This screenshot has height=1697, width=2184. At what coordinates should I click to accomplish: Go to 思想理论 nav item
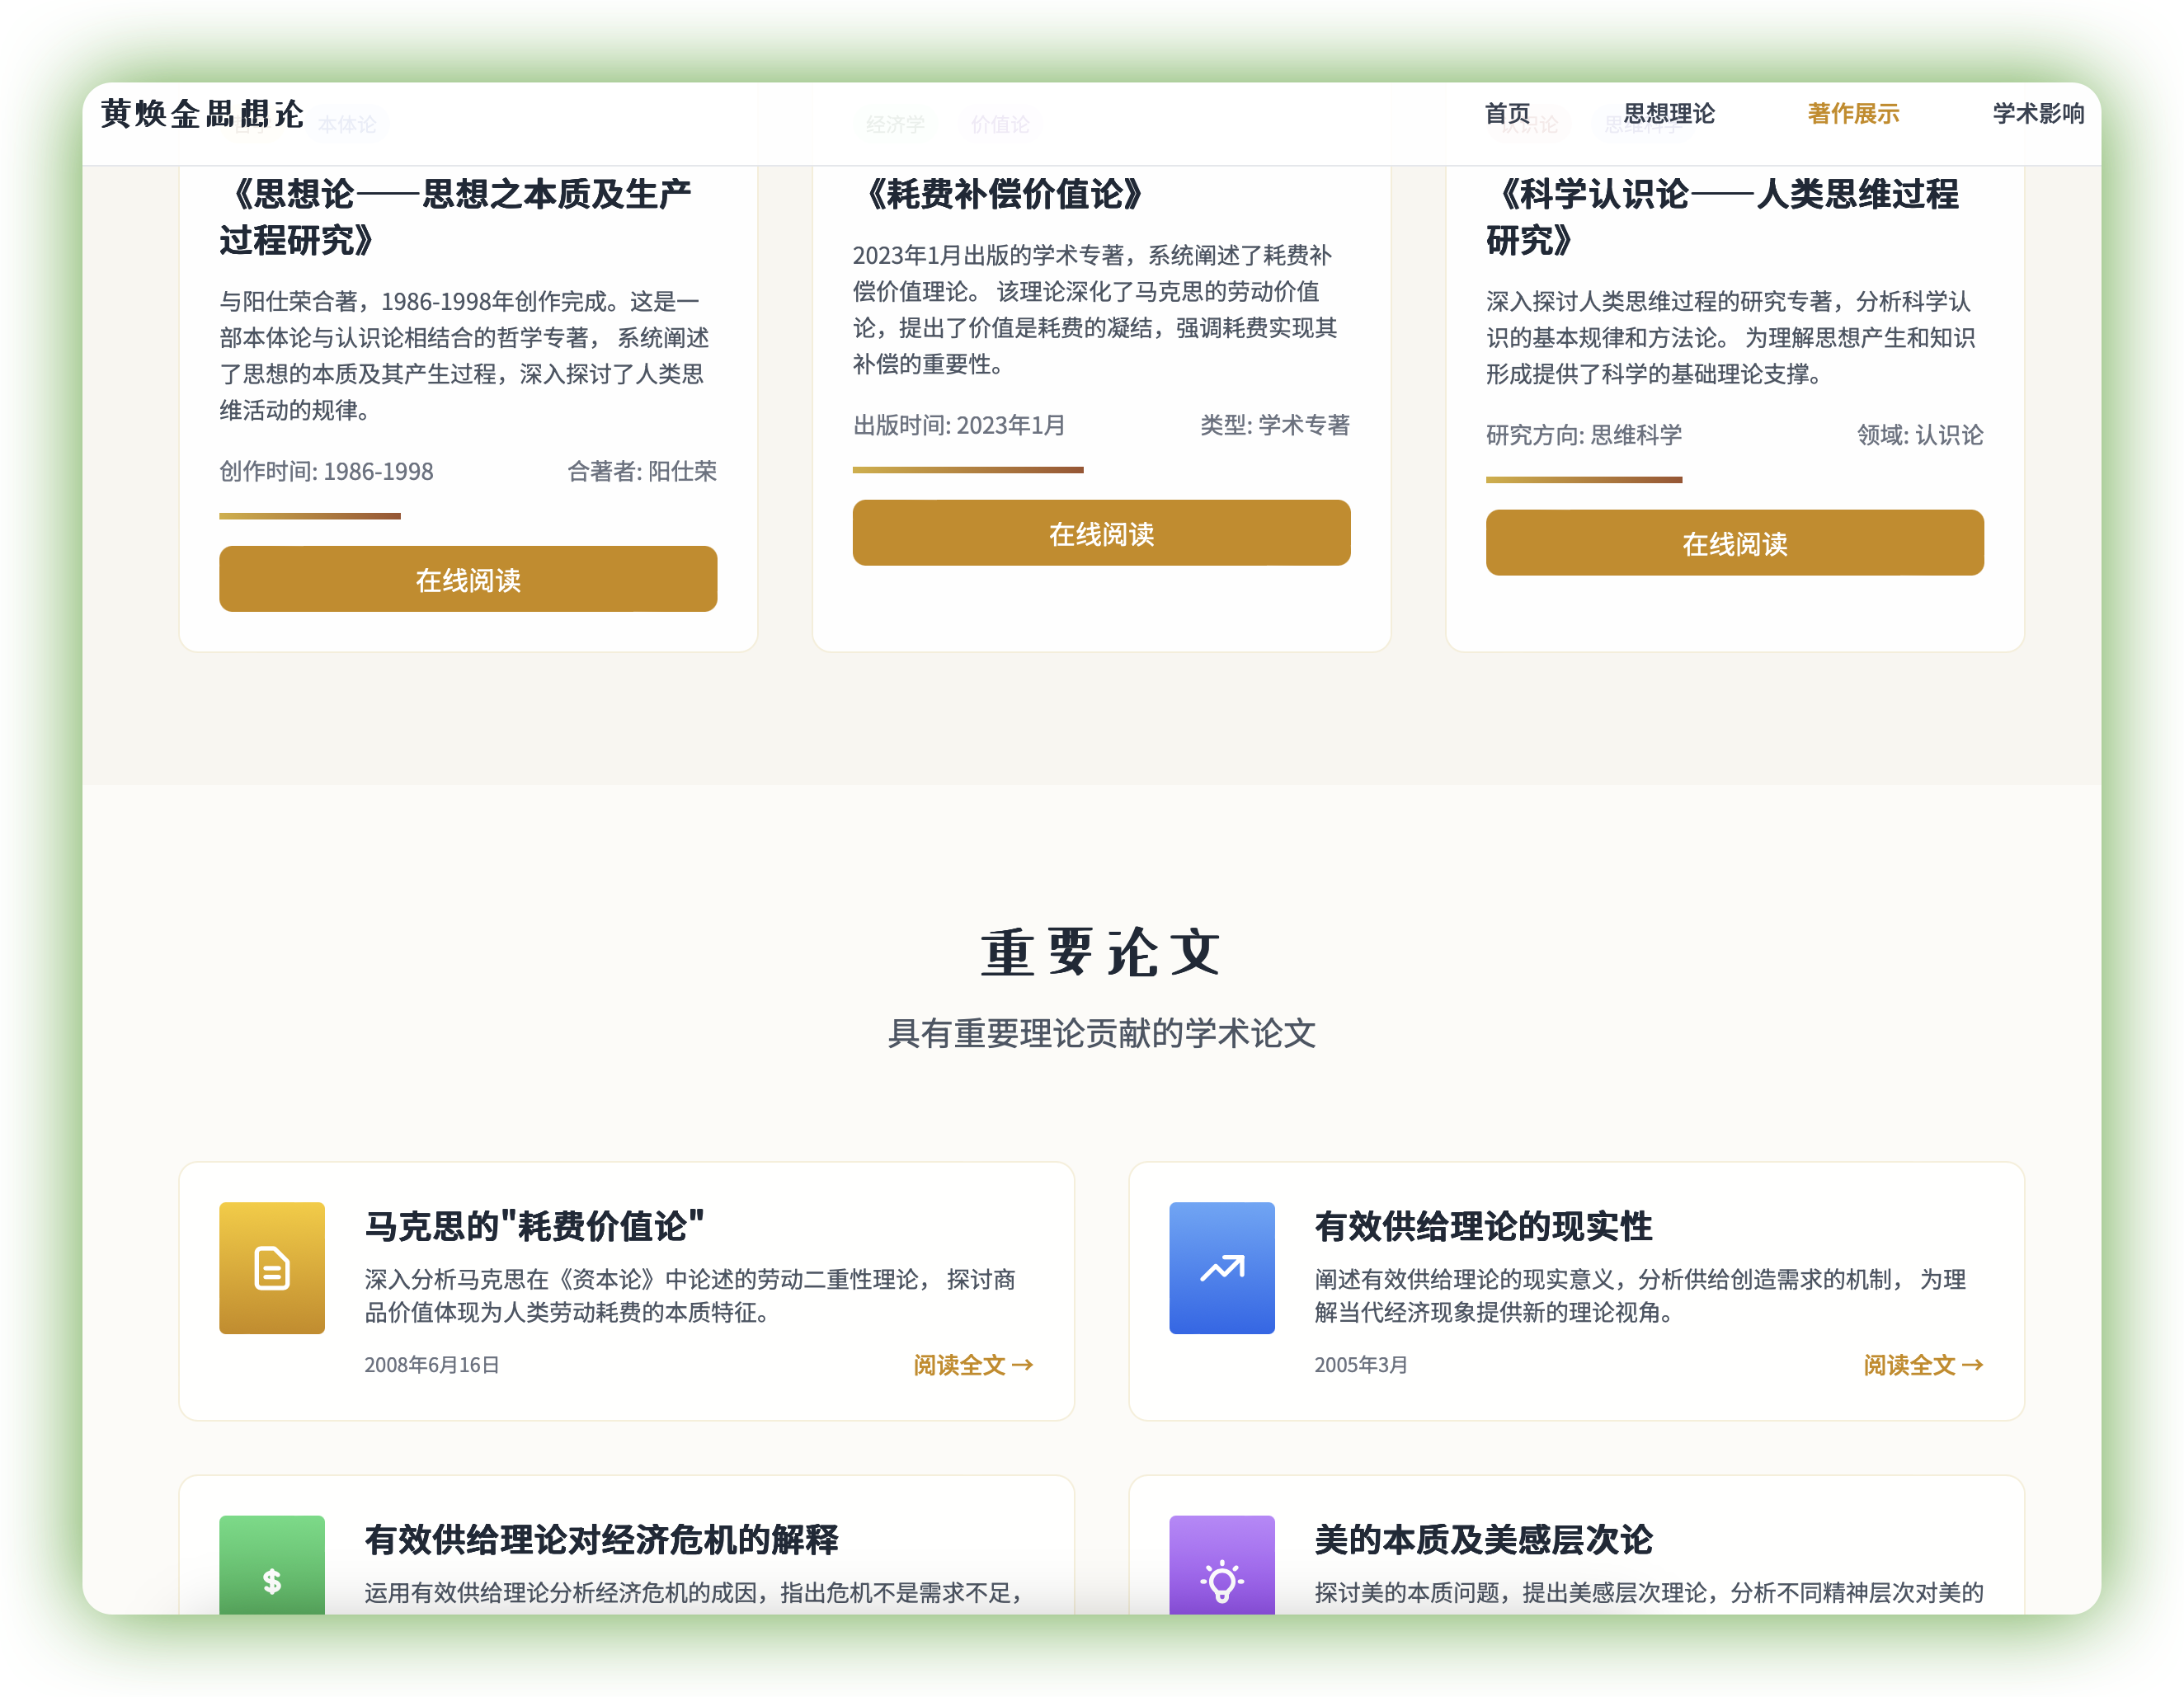point(1668,114)
